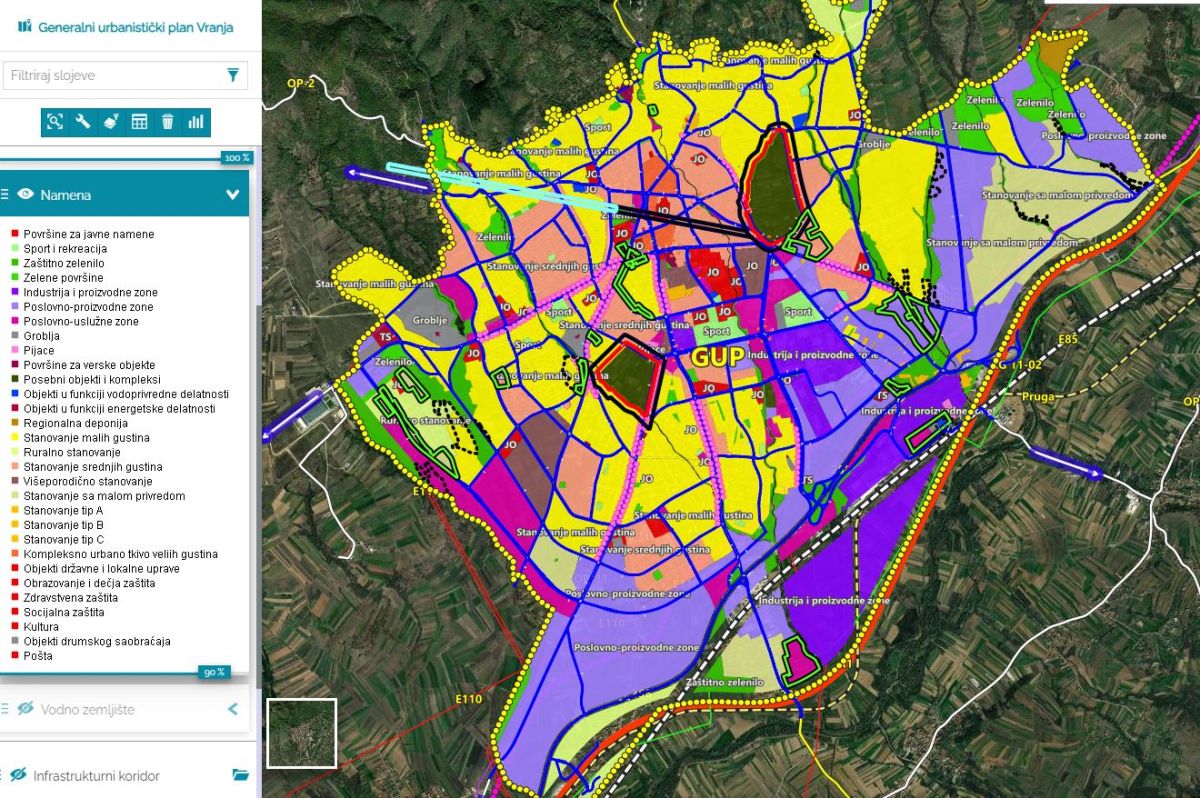
Task: Collapse the Namena layer legend chevron
Action: coord(233,195)
